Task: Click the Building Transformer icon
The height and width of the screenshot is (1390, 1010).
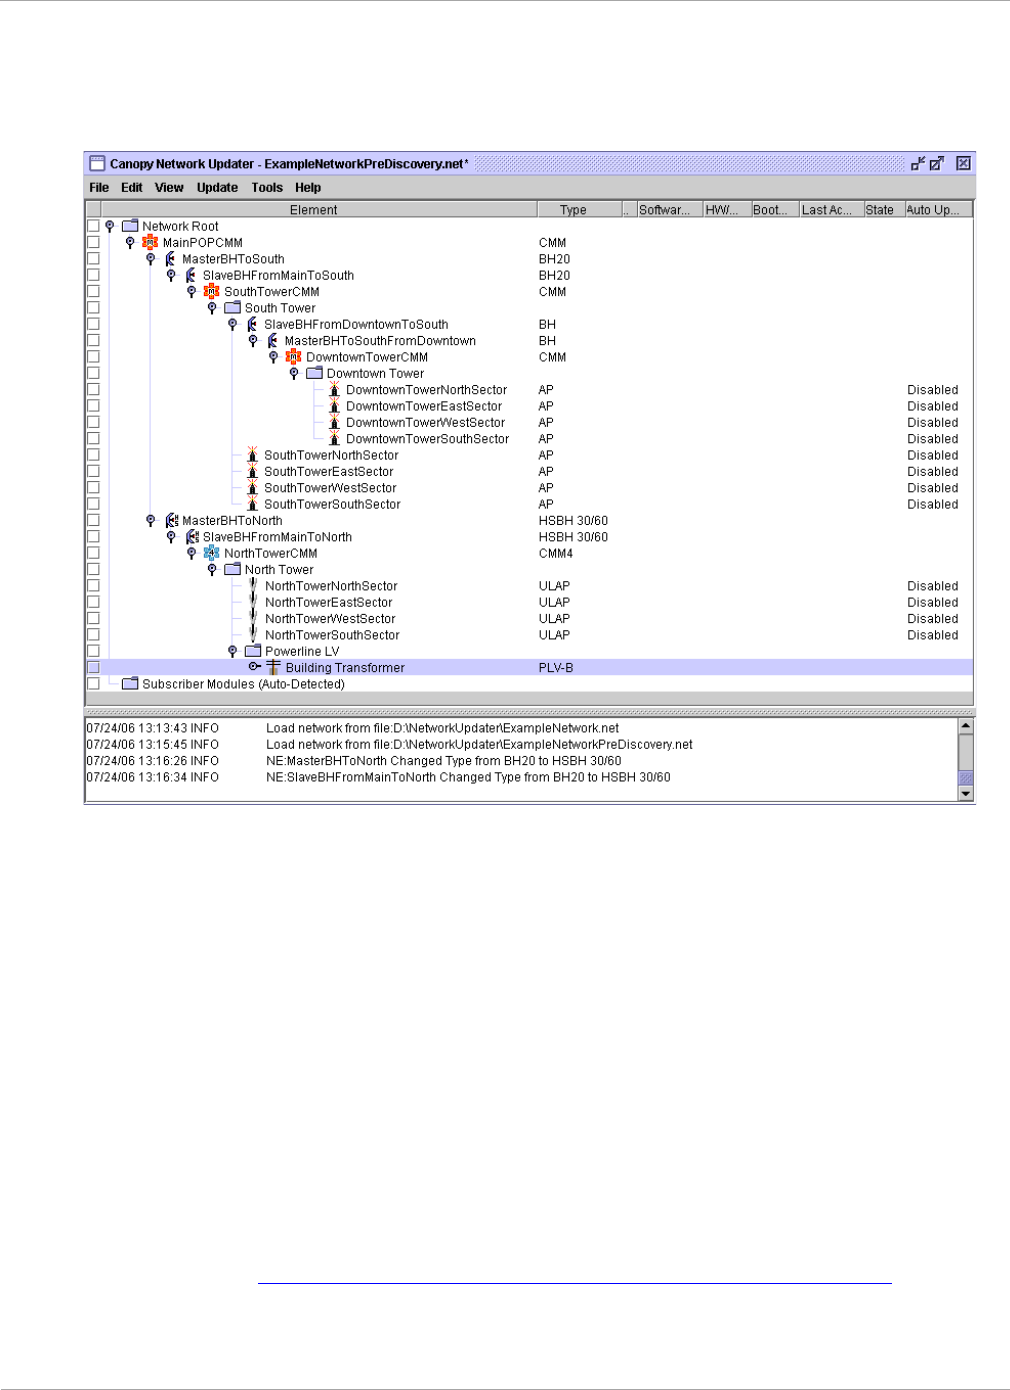Action: coord(273,667)
